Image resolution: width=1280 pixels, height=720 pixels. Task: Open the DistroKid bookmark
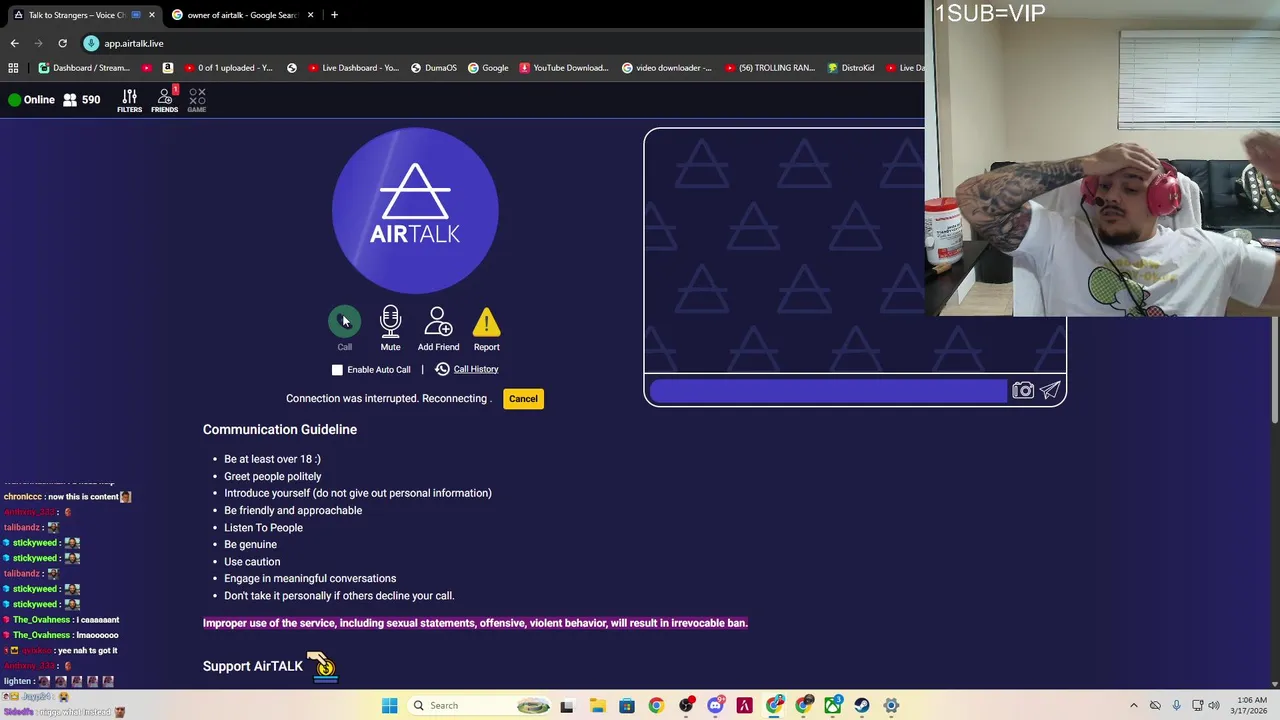[851, 68]
